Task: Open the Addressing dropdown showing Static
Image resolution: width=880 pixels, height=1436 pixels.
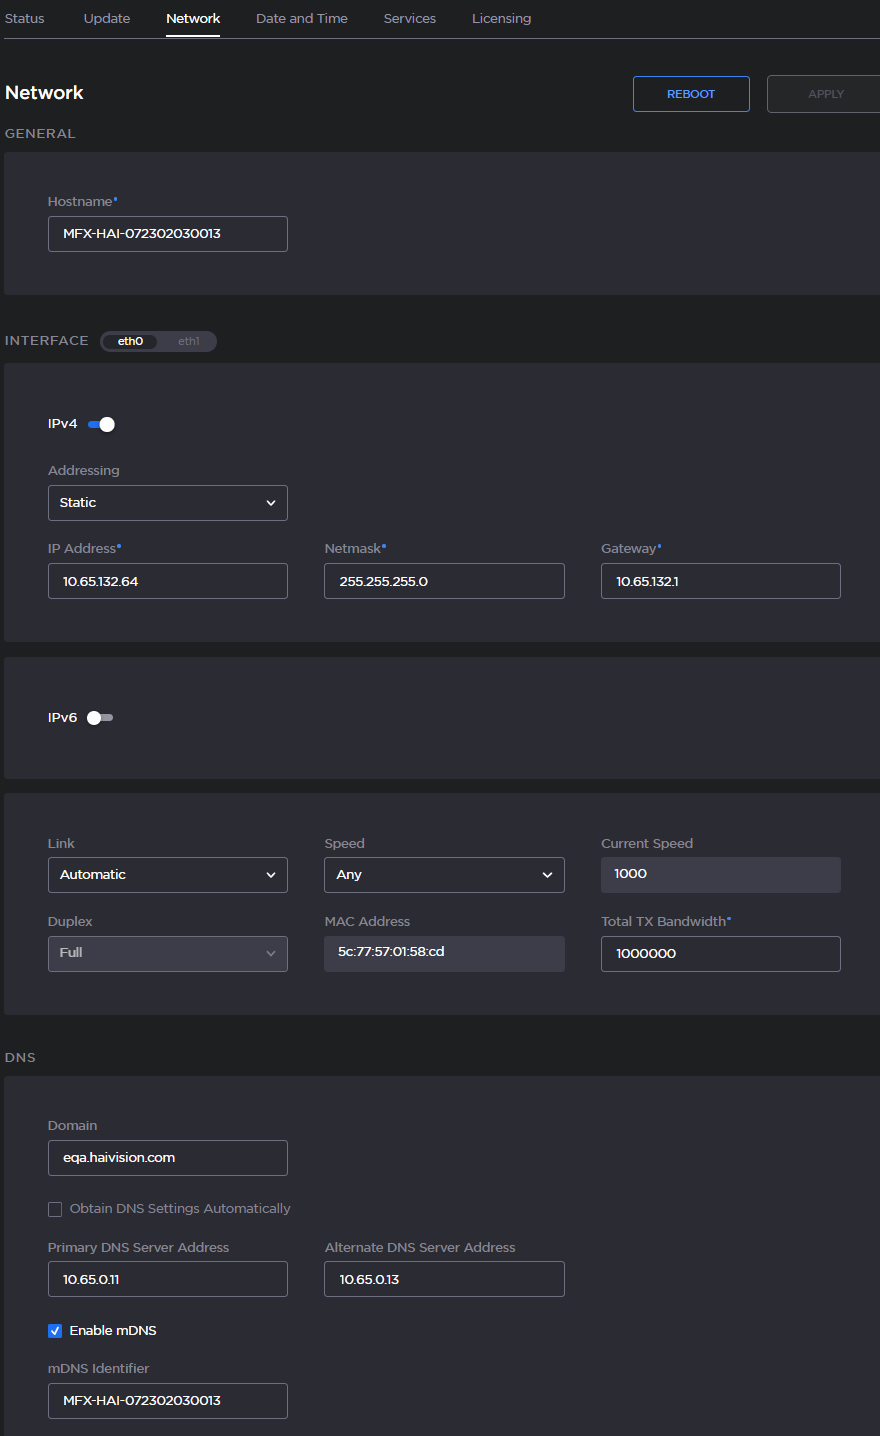Action: 167,502
